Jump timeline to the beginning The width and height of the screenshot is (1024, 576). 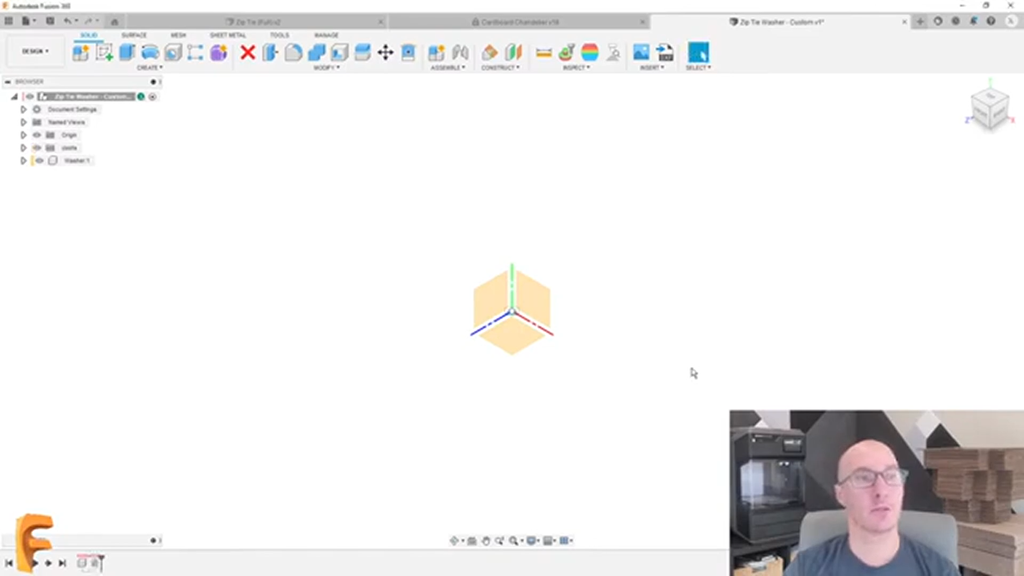[x=9, y=563]
